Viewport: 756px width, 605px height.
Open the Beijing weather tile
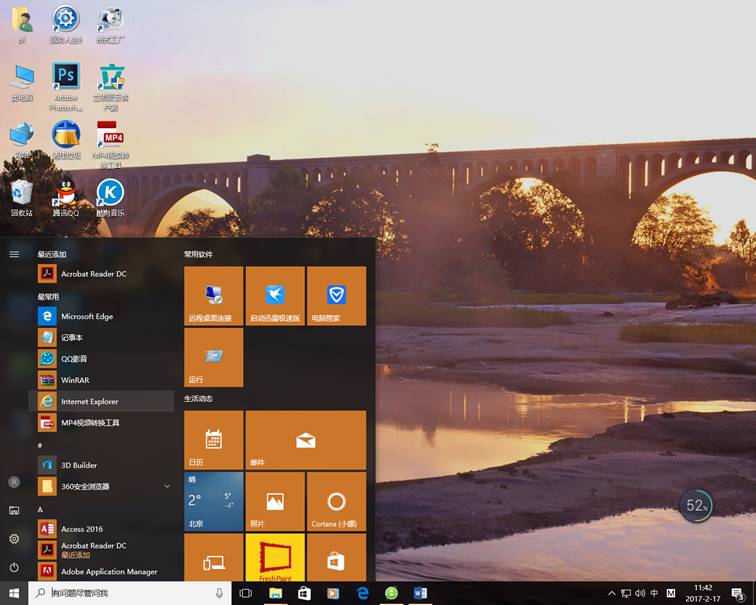click(x=213, y=501)
